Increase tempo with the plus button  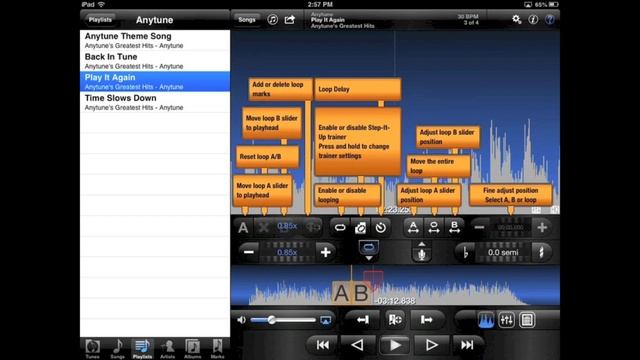pos(325,252)
